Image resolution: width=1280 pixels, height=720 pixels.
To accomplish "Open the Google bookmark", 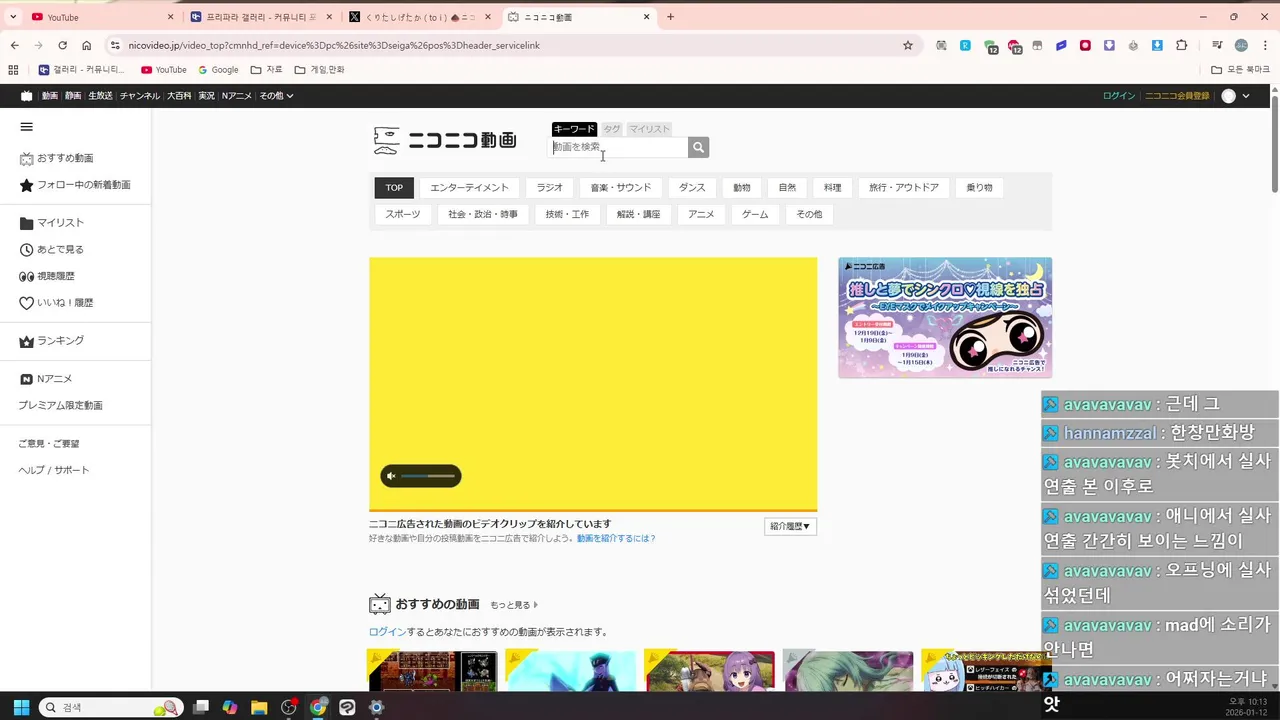I will [218, 70].
